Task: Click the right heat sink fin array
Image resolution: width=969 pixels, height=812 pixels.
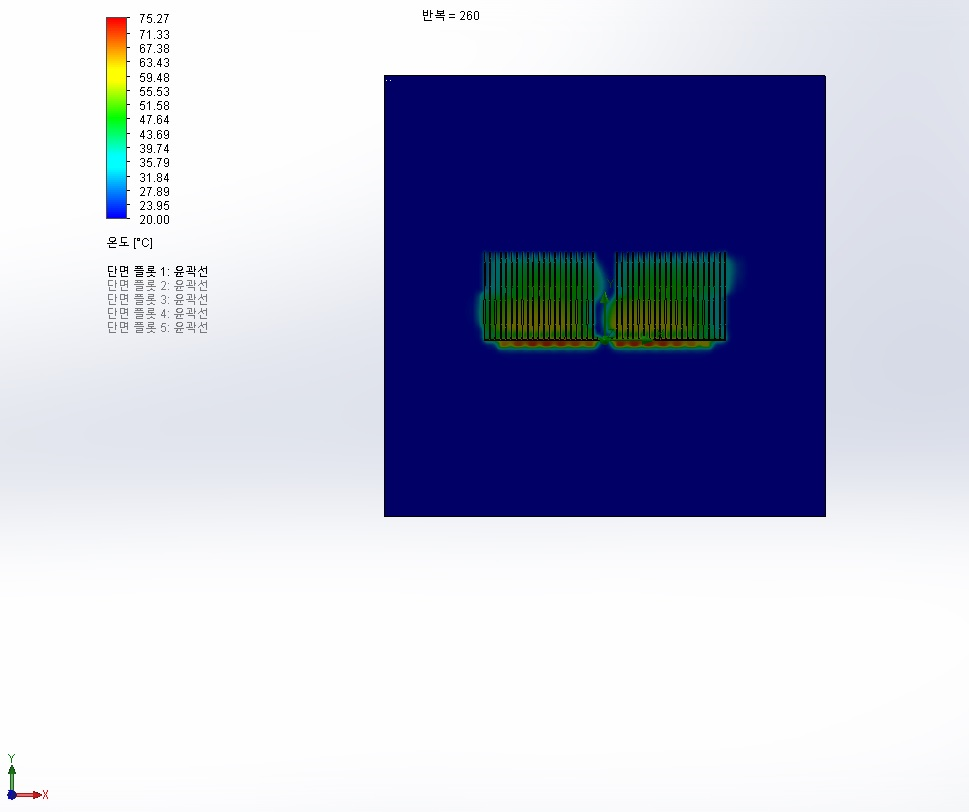Action: point(671,296)
